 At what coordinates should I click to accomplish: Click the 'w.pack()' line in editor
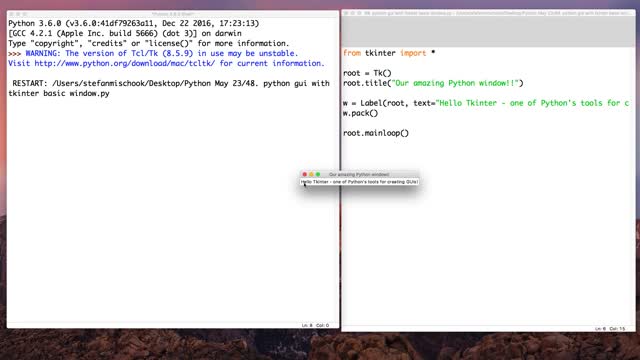click(360, 113)
